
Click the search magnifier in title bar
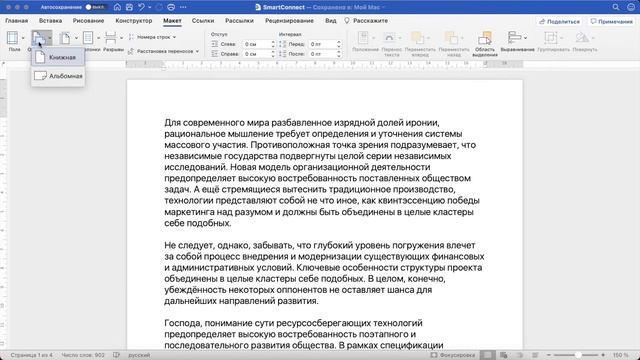(x=616, y=7)
